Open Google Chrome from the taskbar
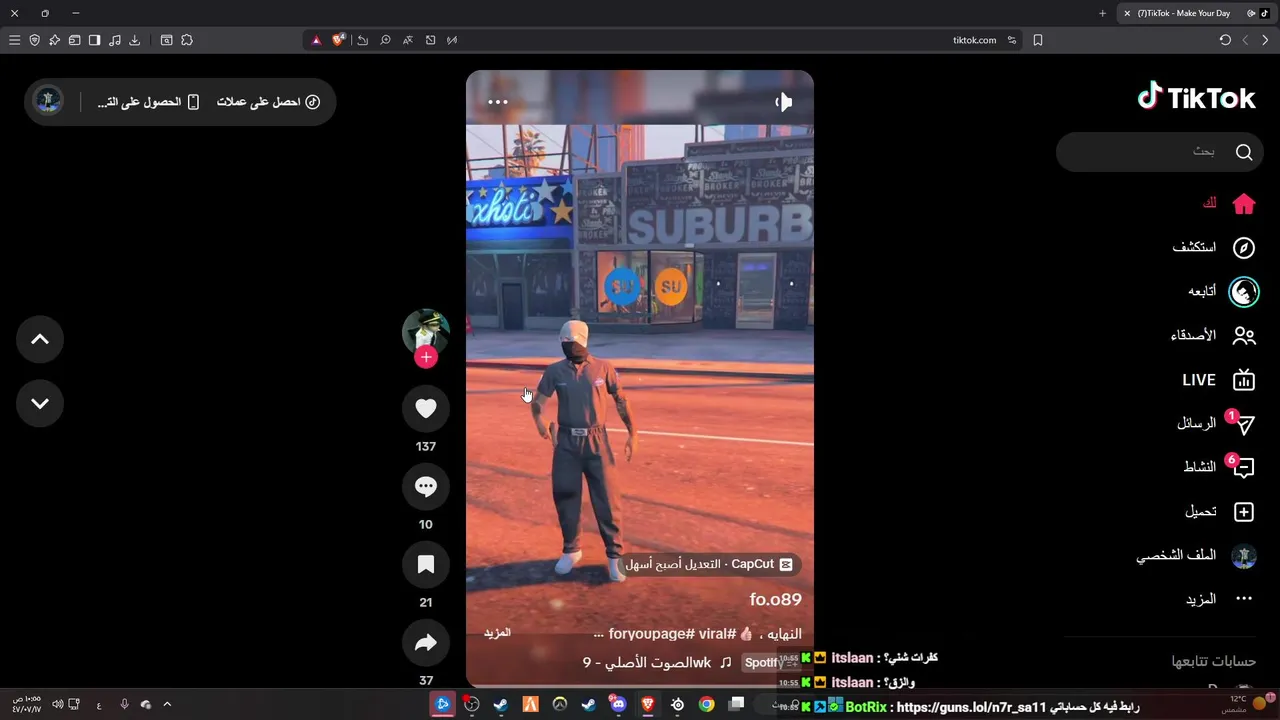The height and width of the screenshot is (720, 1280). click(x=707, y=704)
